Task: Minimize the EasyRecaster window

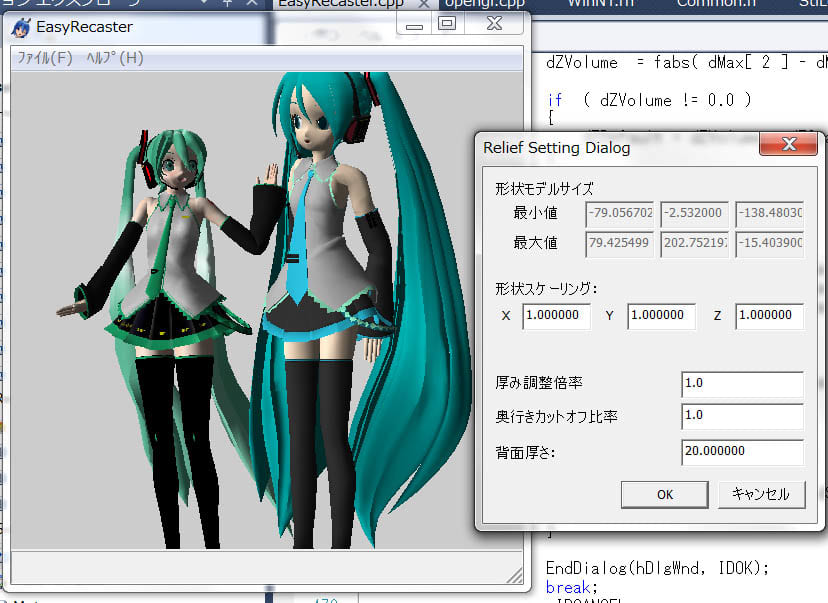Action: [x=414, y=24]
